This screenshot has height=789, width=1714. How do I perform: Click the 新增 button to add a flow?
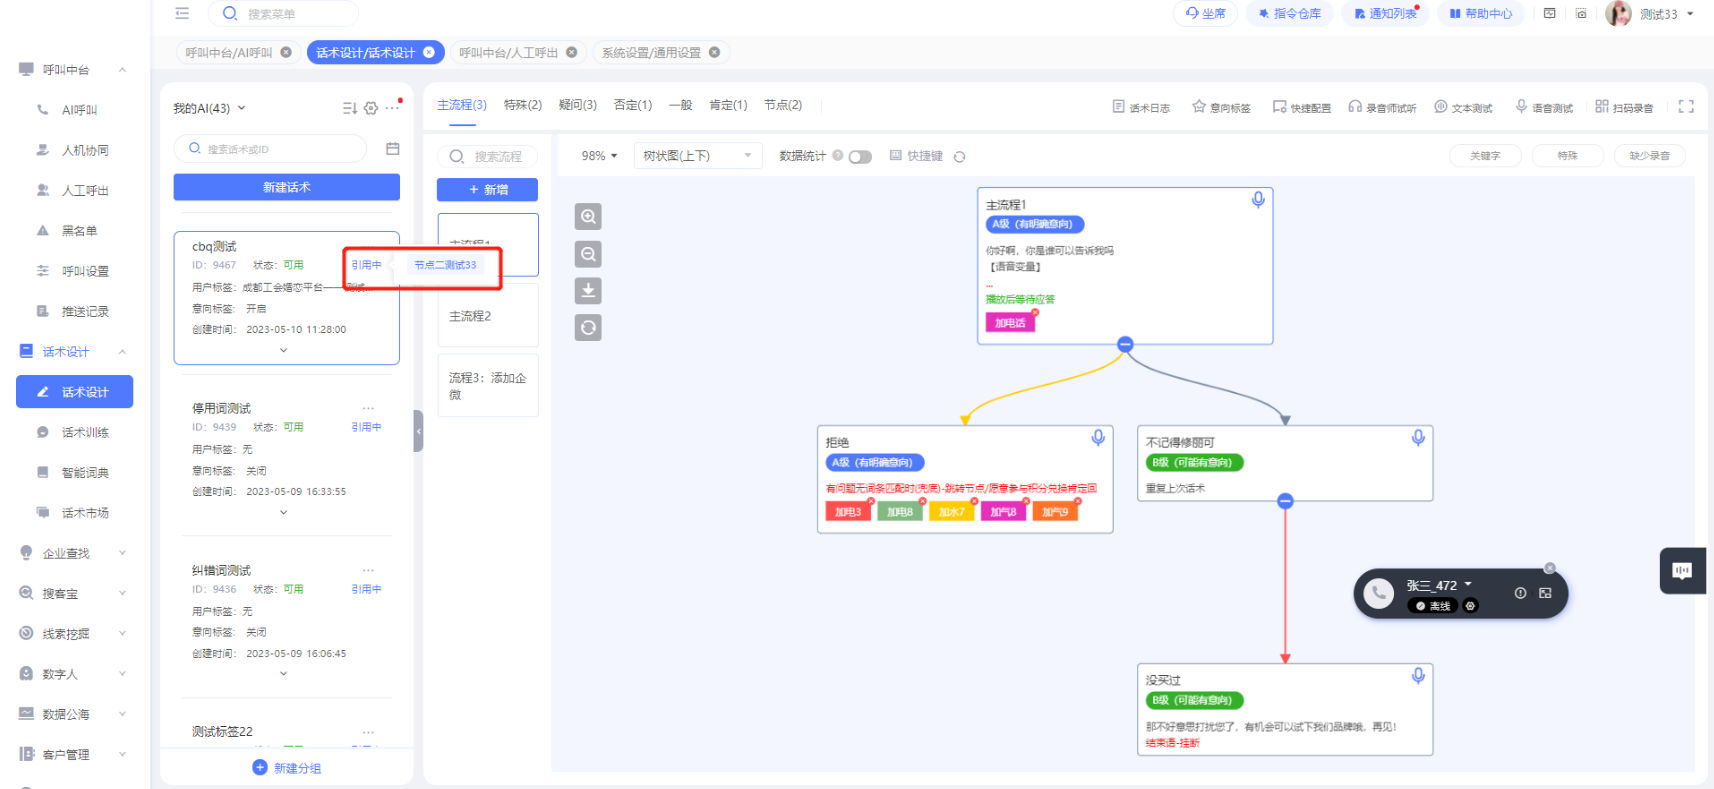coord(487,189)
